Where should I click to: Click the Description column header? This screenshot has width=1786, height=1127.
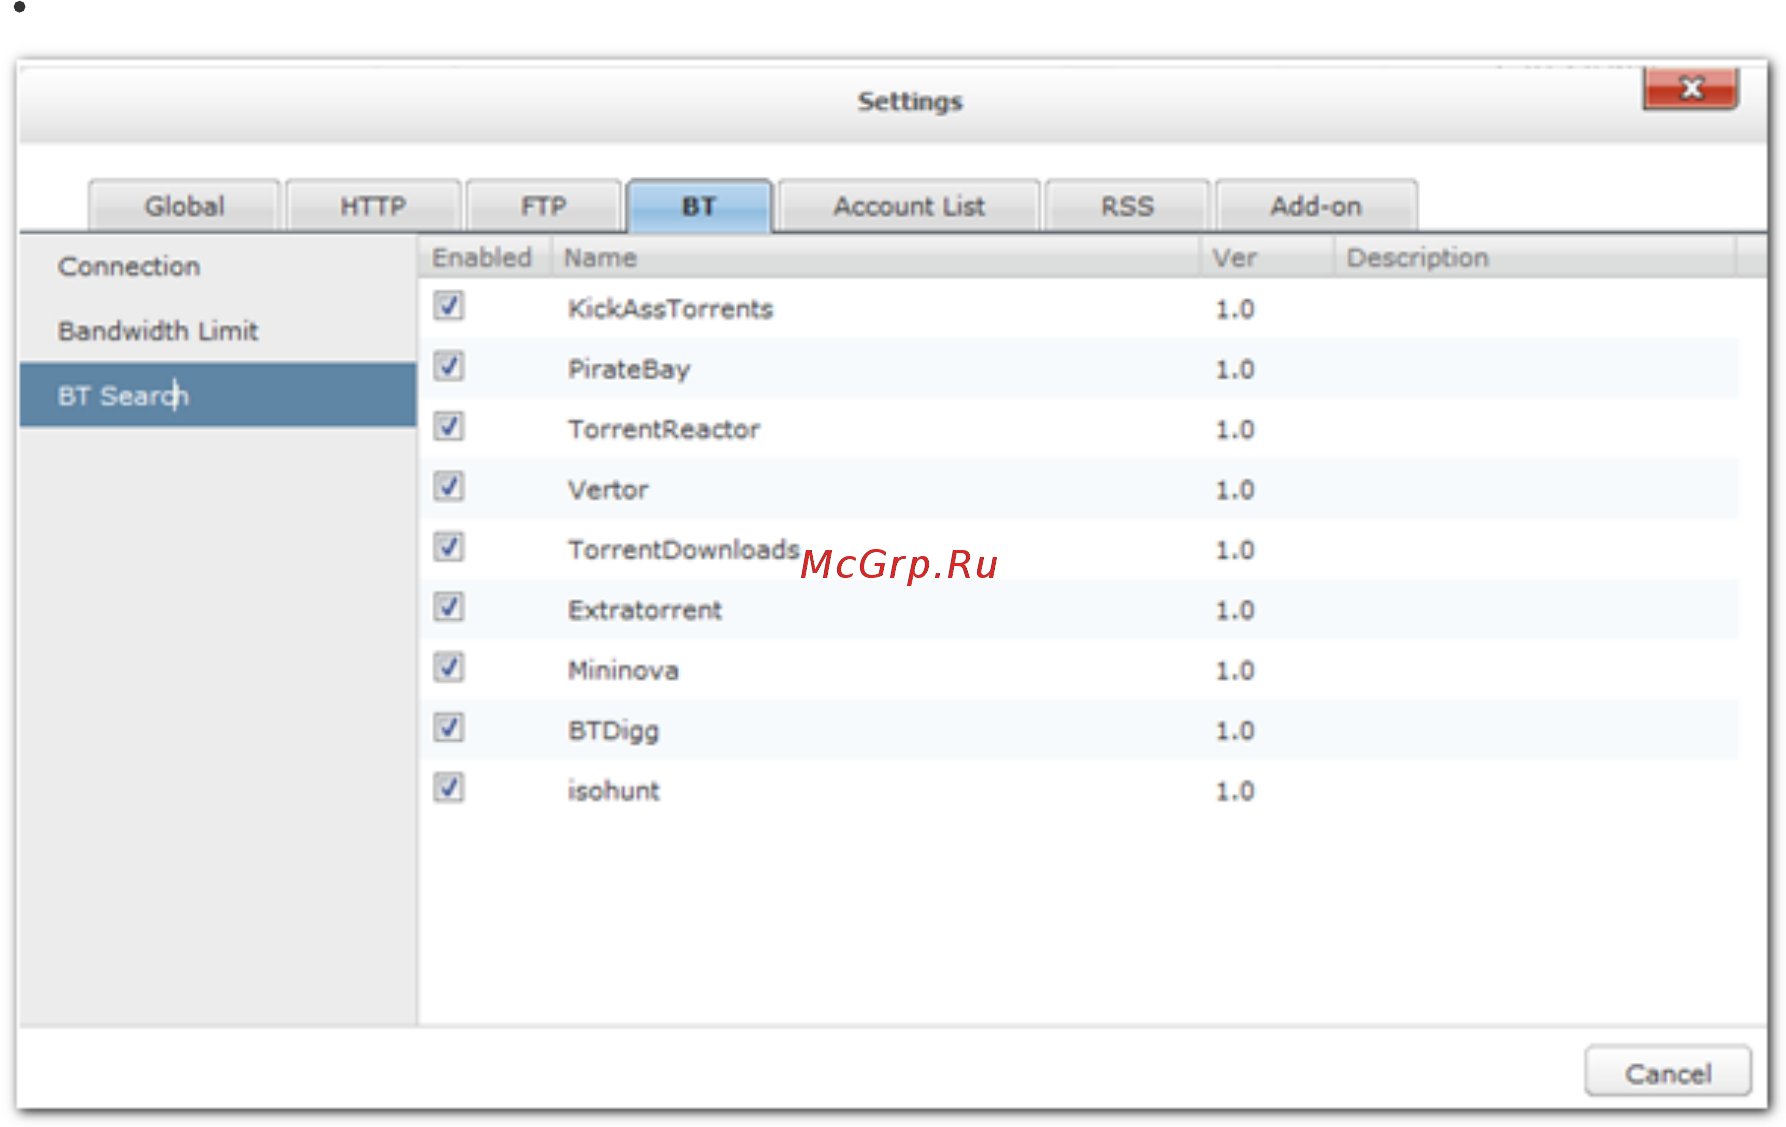pyautogui.click(x=1535, y=258)
